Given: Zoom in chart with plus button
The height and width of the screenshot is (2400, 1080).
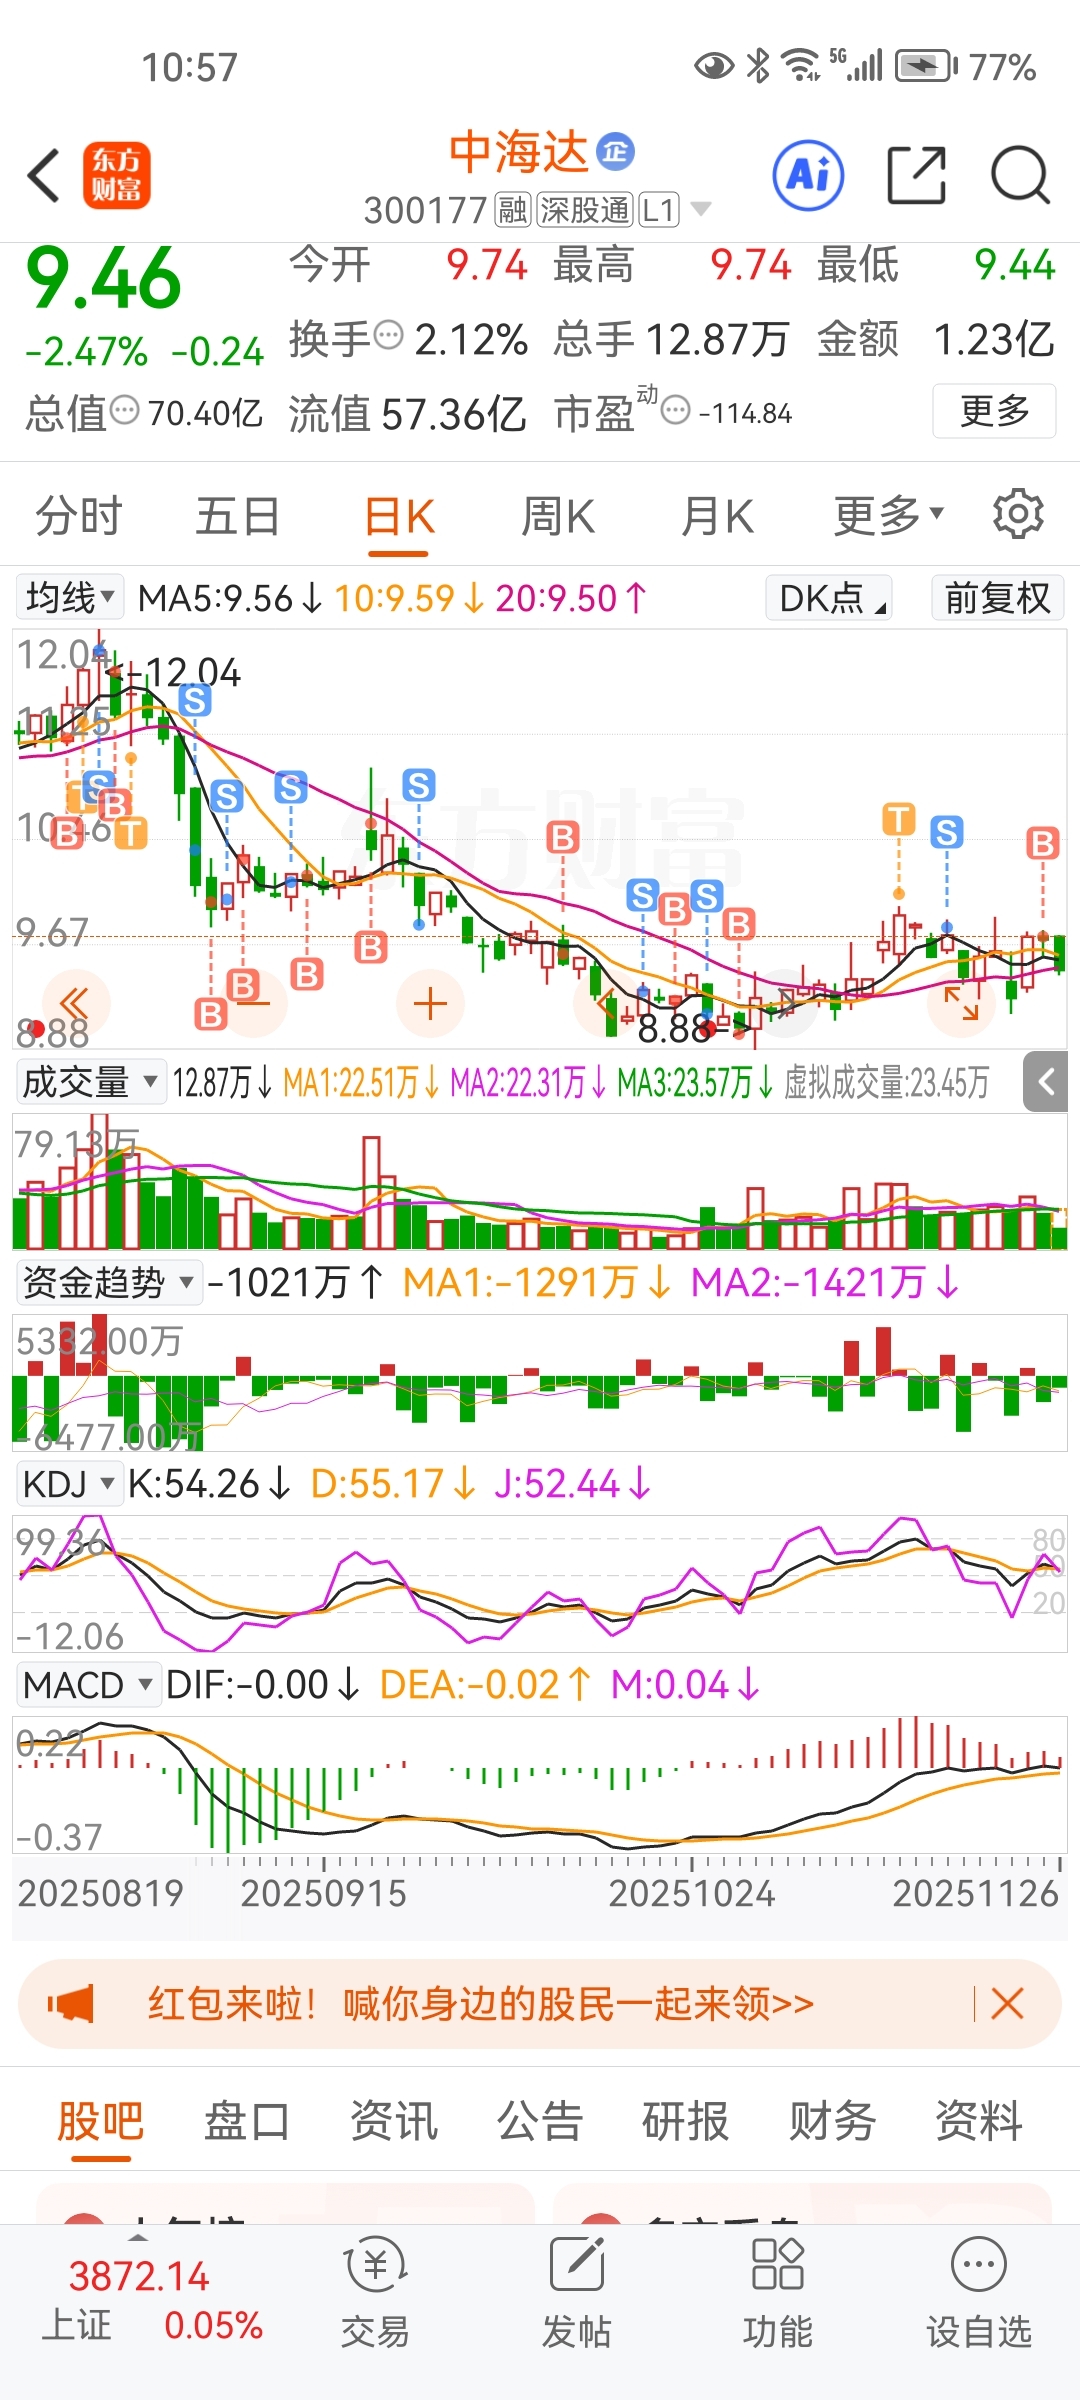Looking at the screenshot, I should pyautogui.click(x=430, y=1003).
